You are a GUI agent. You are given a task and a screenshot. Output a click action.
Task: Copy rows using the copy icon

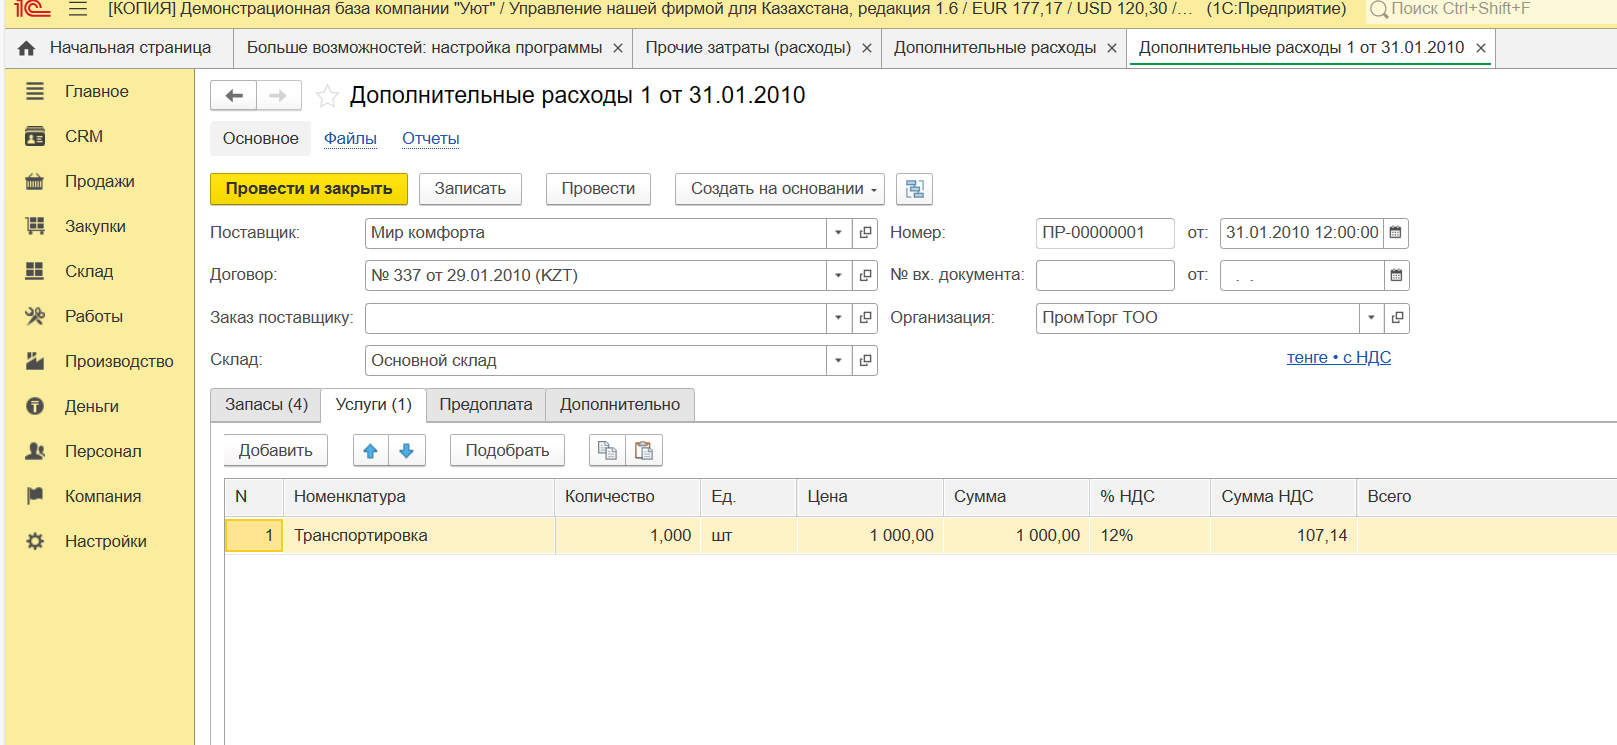point(607,451)
